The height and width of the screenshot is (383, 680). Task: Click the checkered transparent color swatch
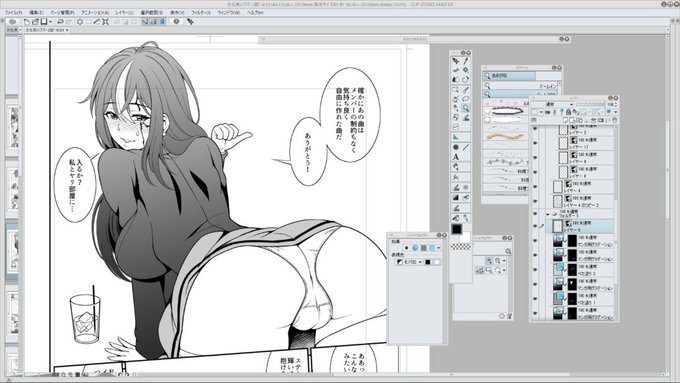461,246
